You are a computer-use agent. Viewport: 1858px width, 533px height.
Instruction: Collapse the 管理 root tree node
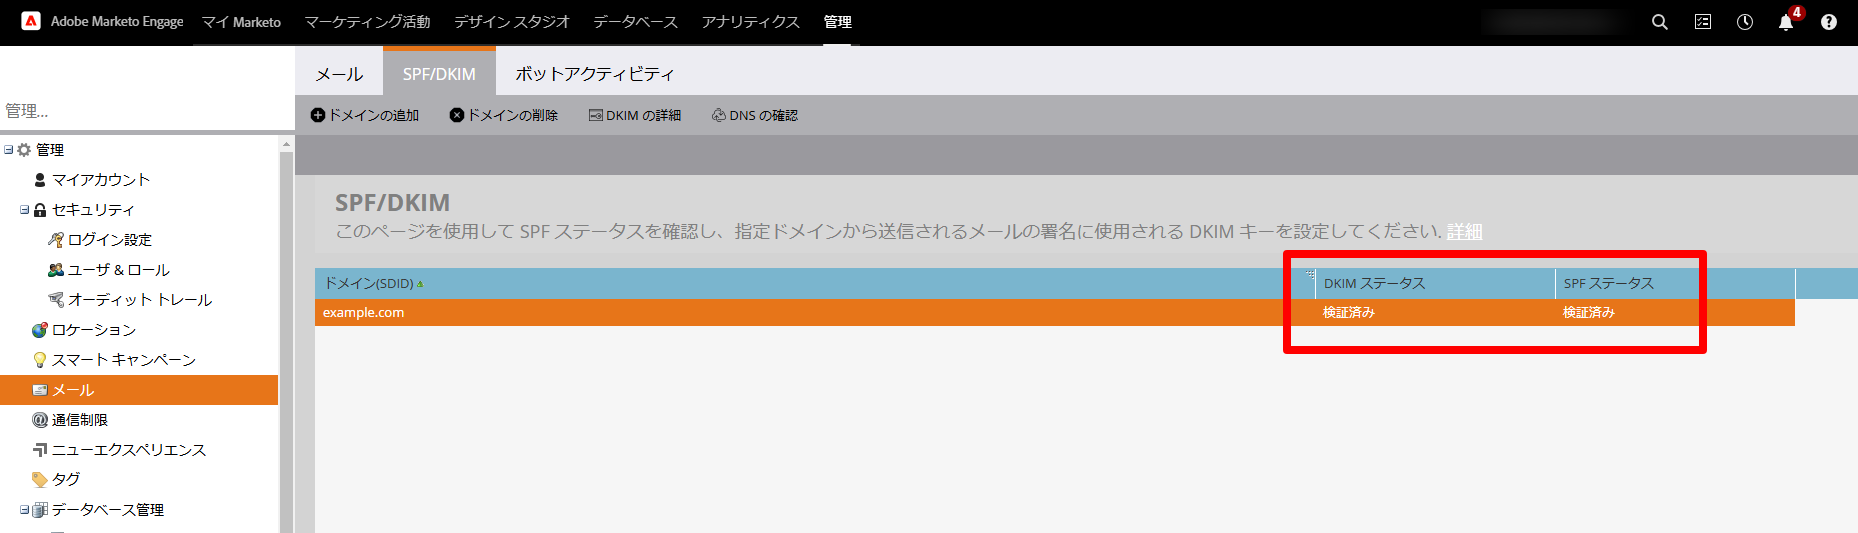click(x=8, y=150)
